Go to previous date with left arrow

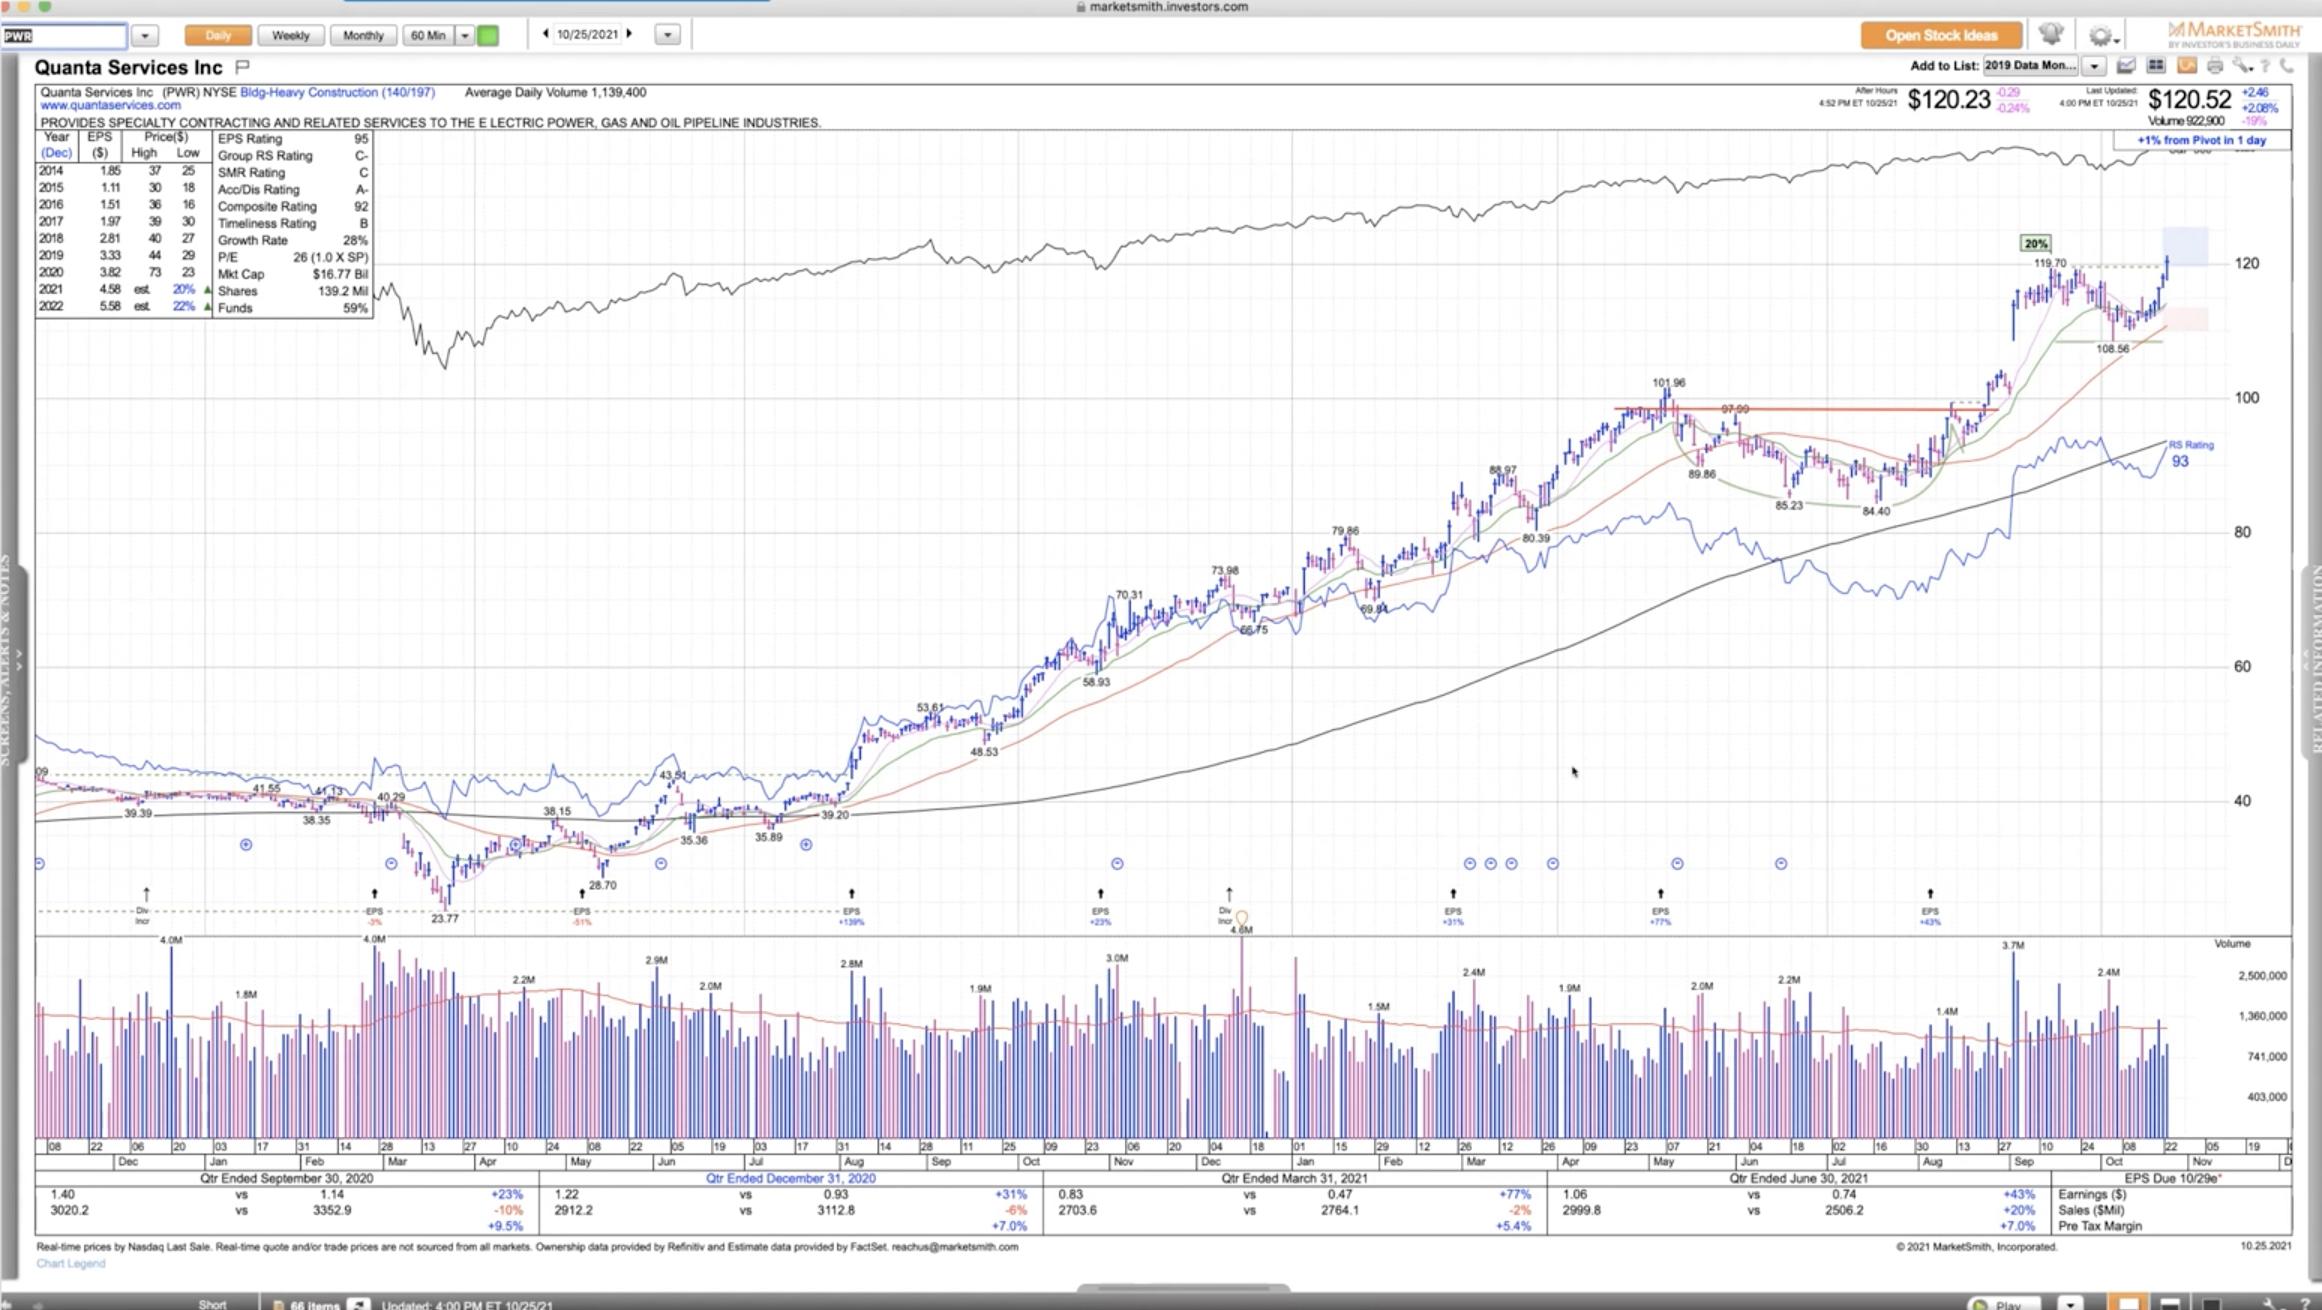545,34
